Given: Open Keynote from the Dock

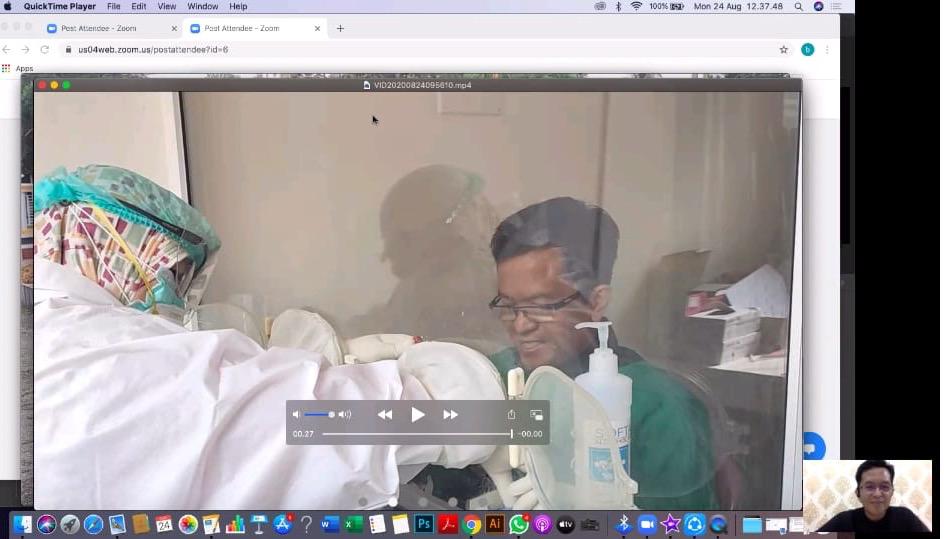Looking at the screenshot, I should [259, 524].
